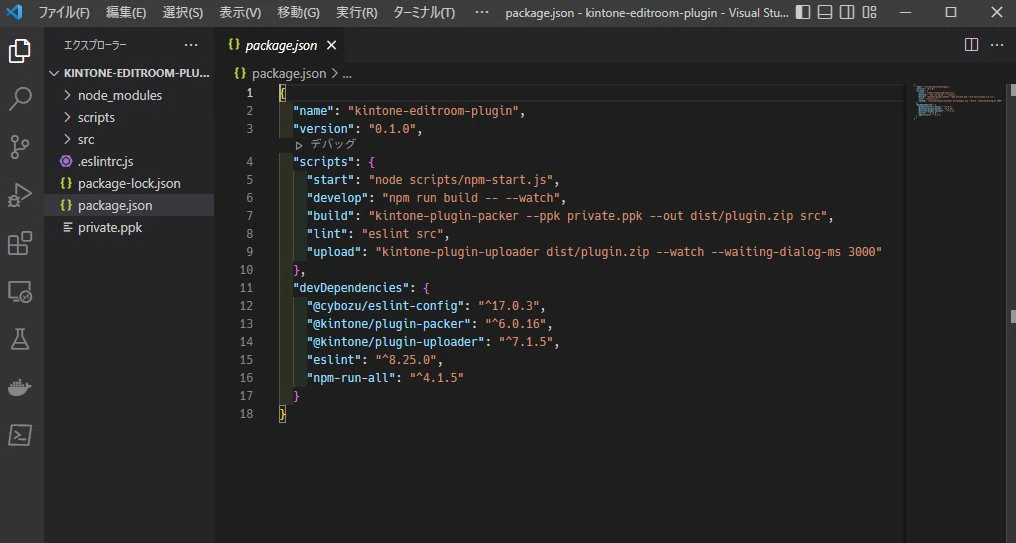Expand the scripts folder
Image resolution: width=1016 pixels, height=543 pixels.
point(129,117)
